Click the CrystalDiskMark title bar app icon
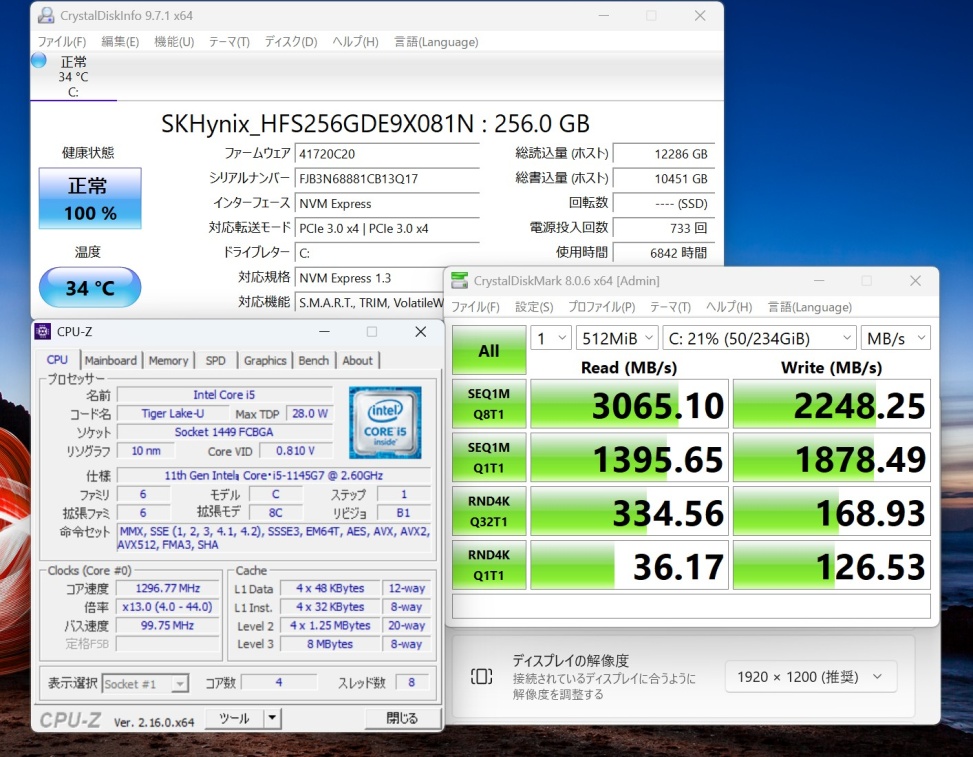The width and height of the screenshot is (973, 757). pos(460,281)
